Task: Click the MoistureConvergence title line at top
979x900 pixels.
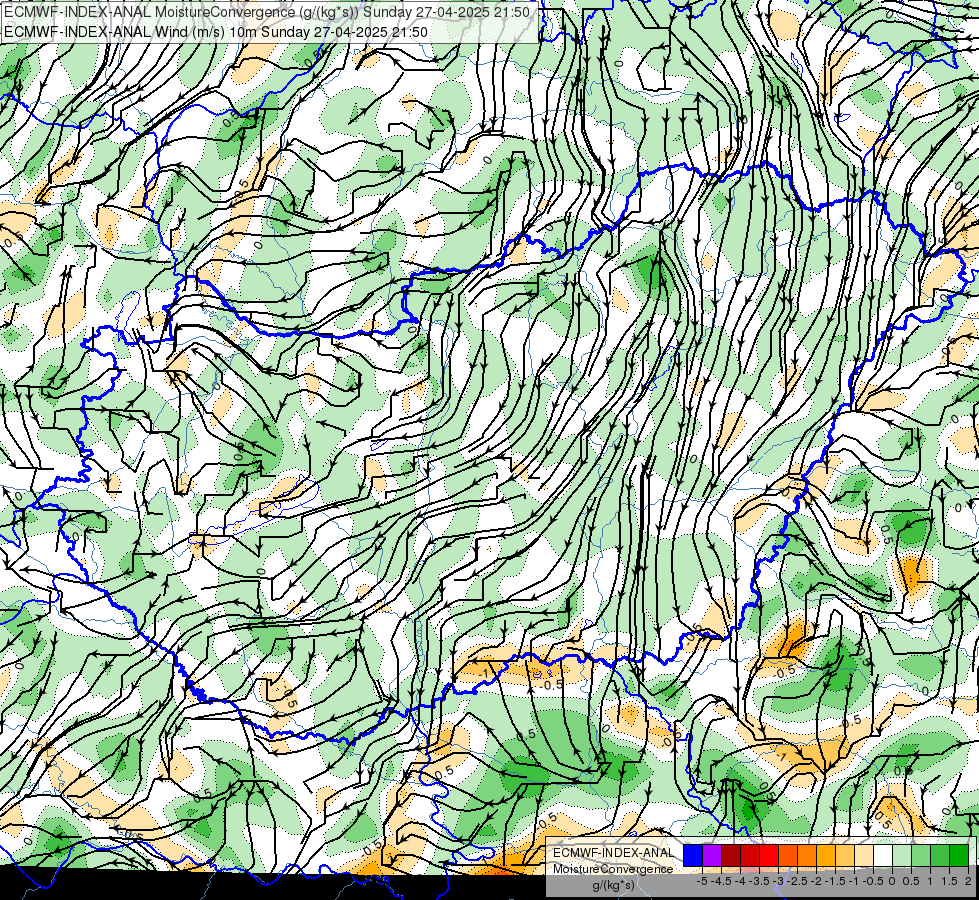Action: tap(267, 12)
